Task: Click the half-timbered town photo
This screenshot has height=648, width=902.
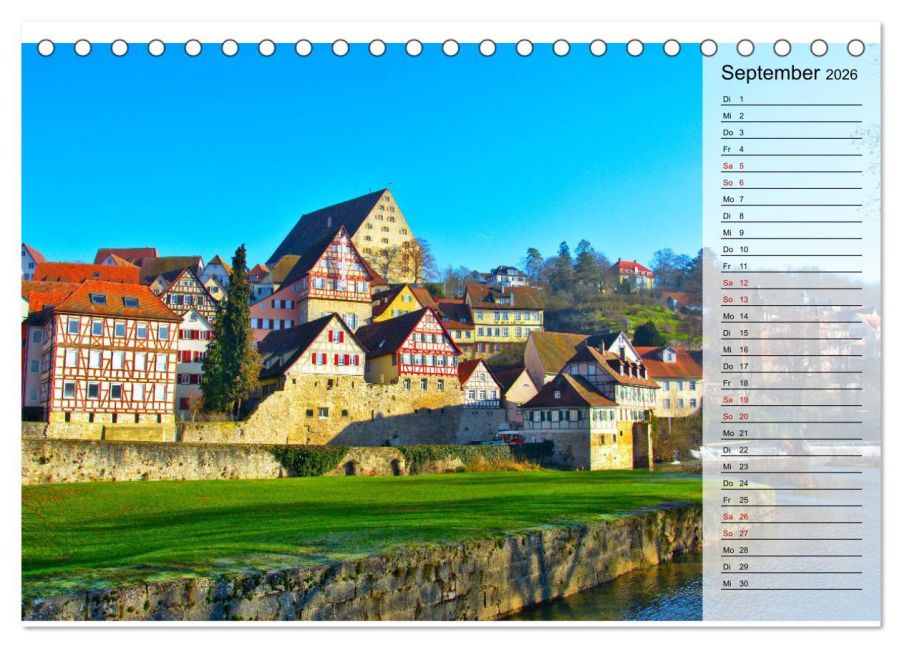Action: tap(362, 332)
